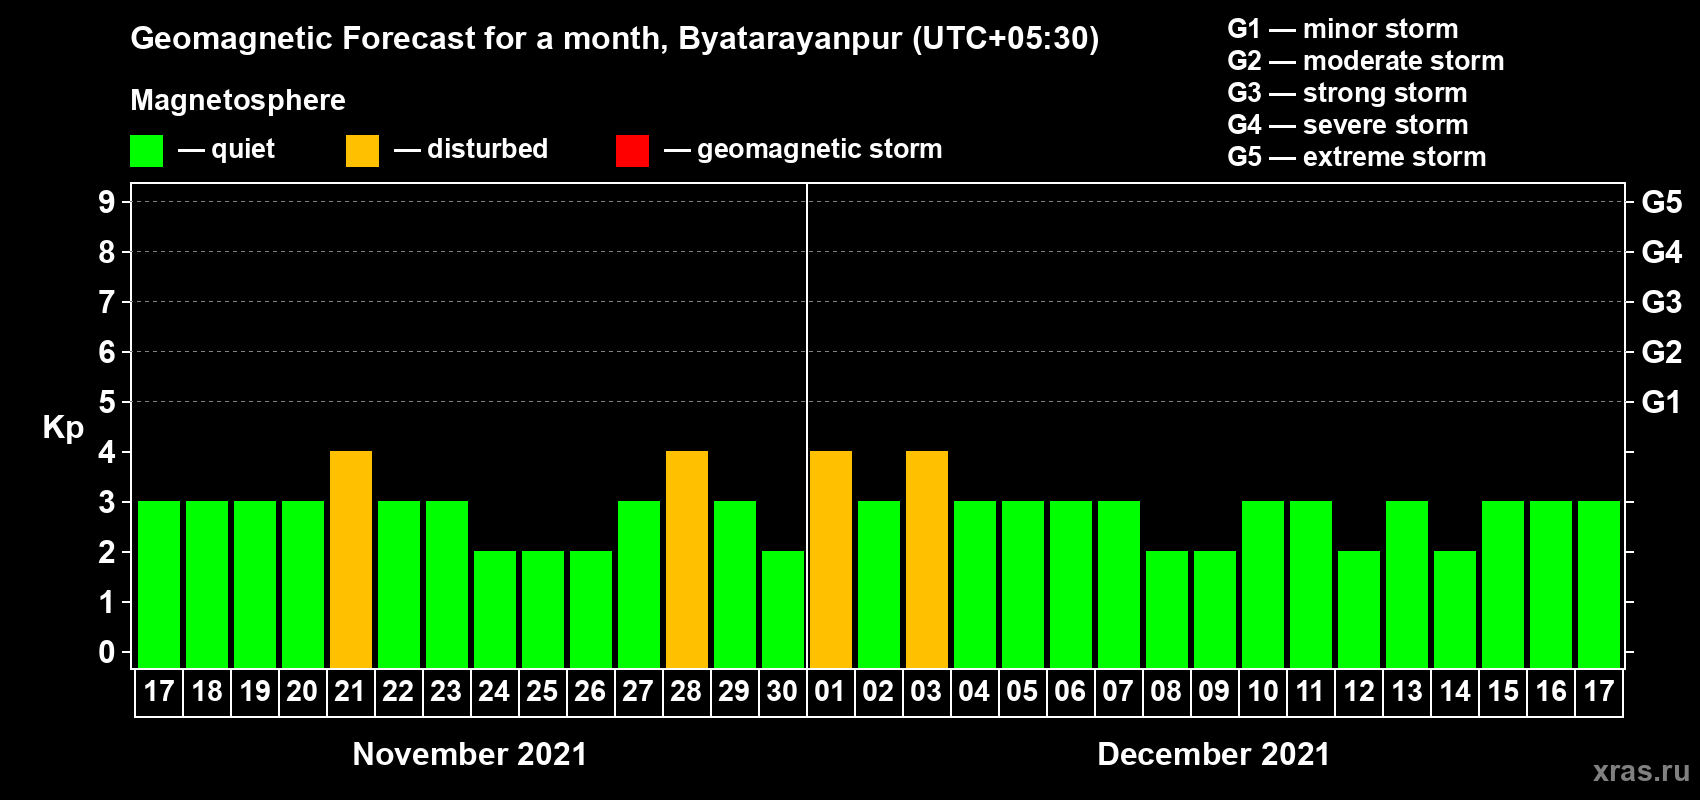Click the date label 01
Viewport: 1700px width, 800px height.
tap(831, 692)
